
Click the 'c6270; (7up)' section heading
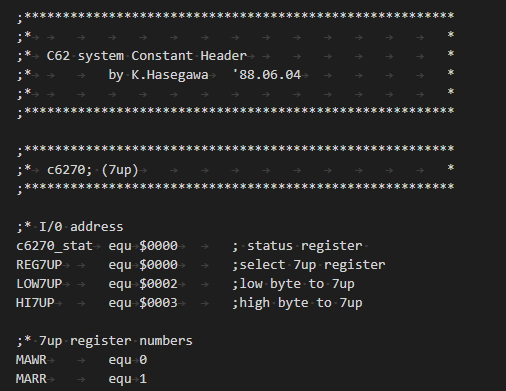(93, 170)
